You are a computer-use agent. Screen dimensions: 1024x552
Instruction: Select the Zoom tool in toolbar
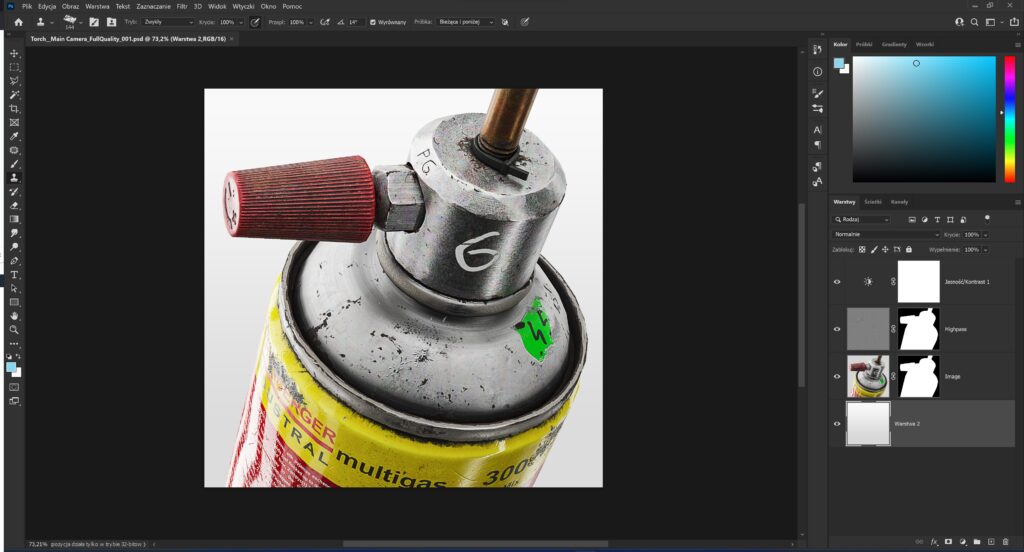point(14,330)
